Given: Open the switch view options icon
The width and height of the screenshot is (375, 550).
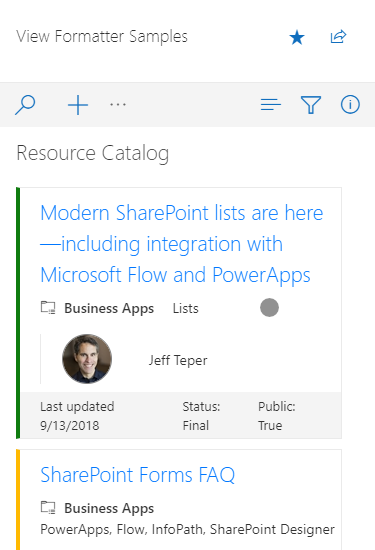Looking at the screenshot, I should (x=270, y=105).
